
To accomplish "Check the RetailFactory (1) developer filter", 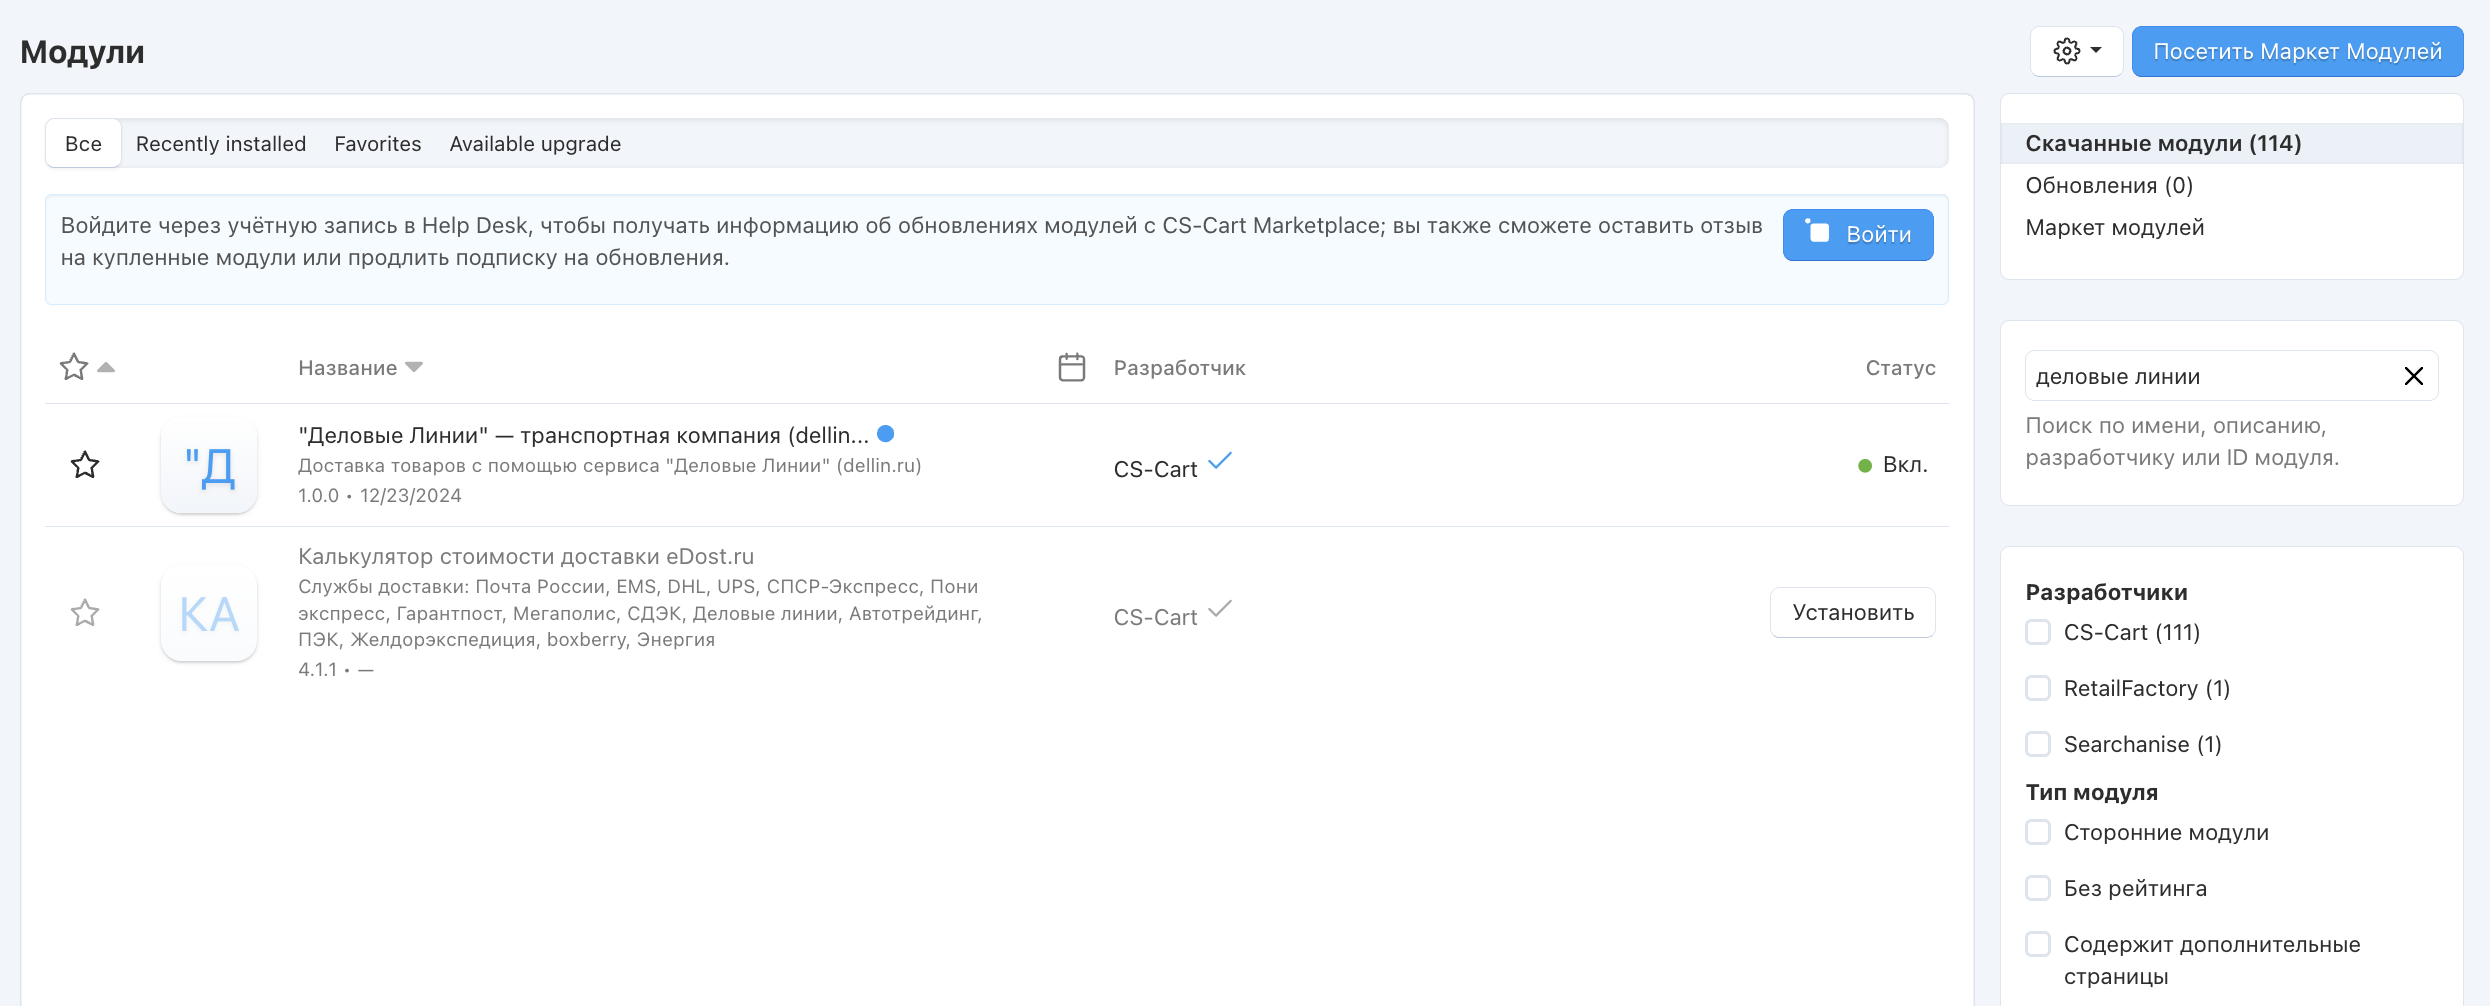I will [x=2037, y=689].
